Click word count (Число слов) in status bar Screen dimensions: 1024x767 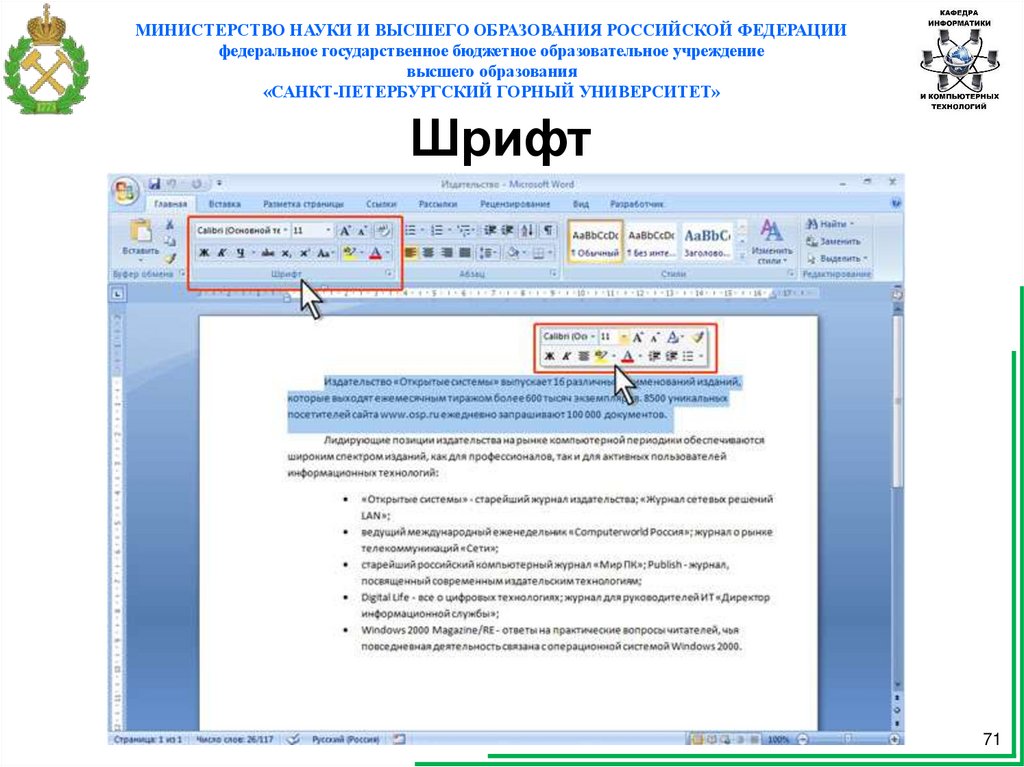pyautogui.click(x=234, y=740)
